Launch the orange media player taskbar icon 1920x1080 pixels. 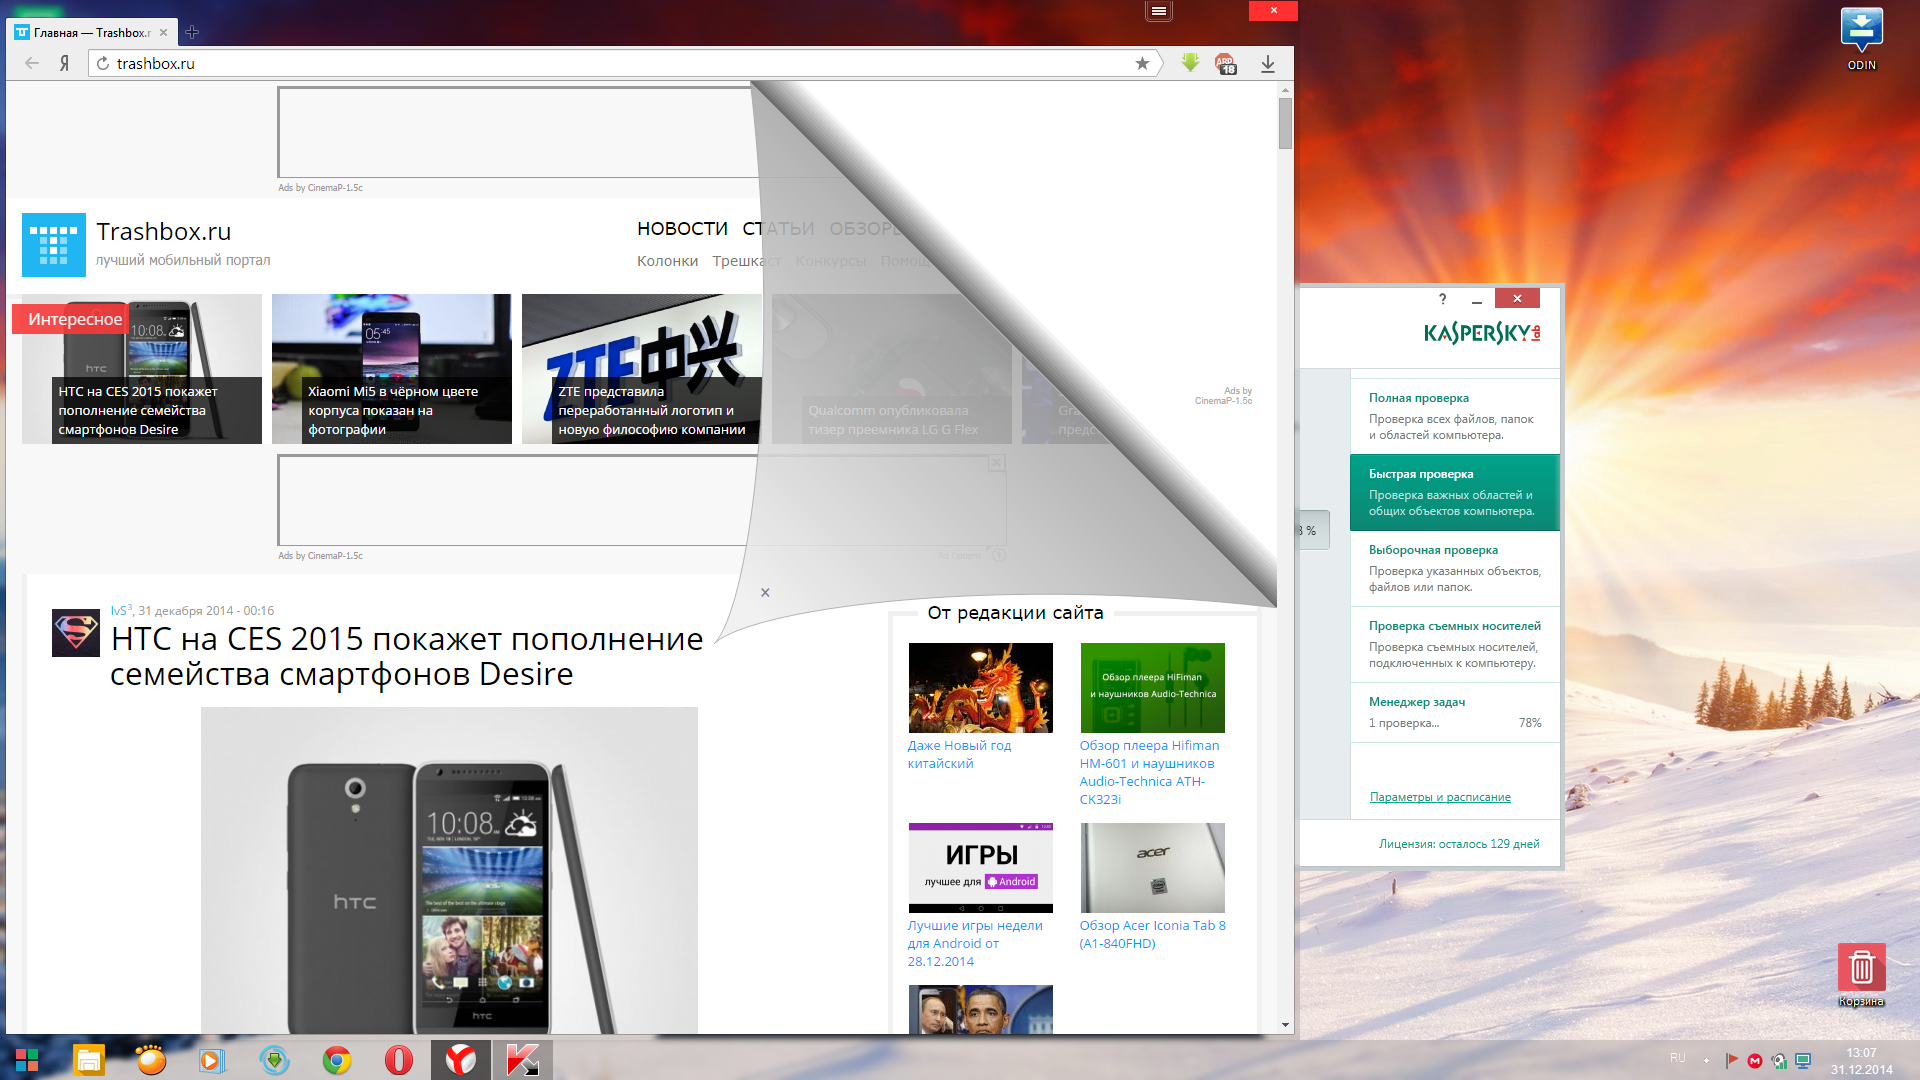(x=151, y=1060)
